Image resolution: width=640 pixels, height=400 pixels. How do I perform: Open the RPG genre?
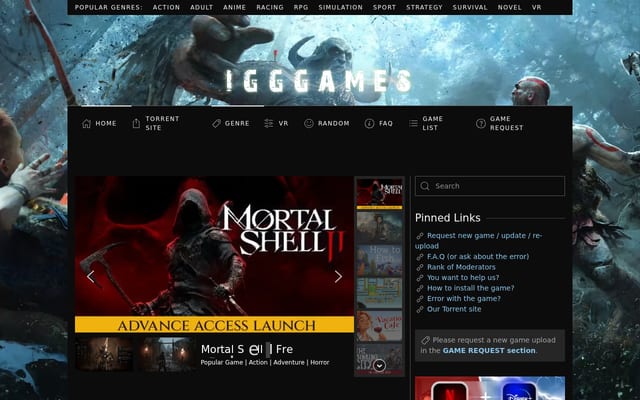(x=301, y=7)
